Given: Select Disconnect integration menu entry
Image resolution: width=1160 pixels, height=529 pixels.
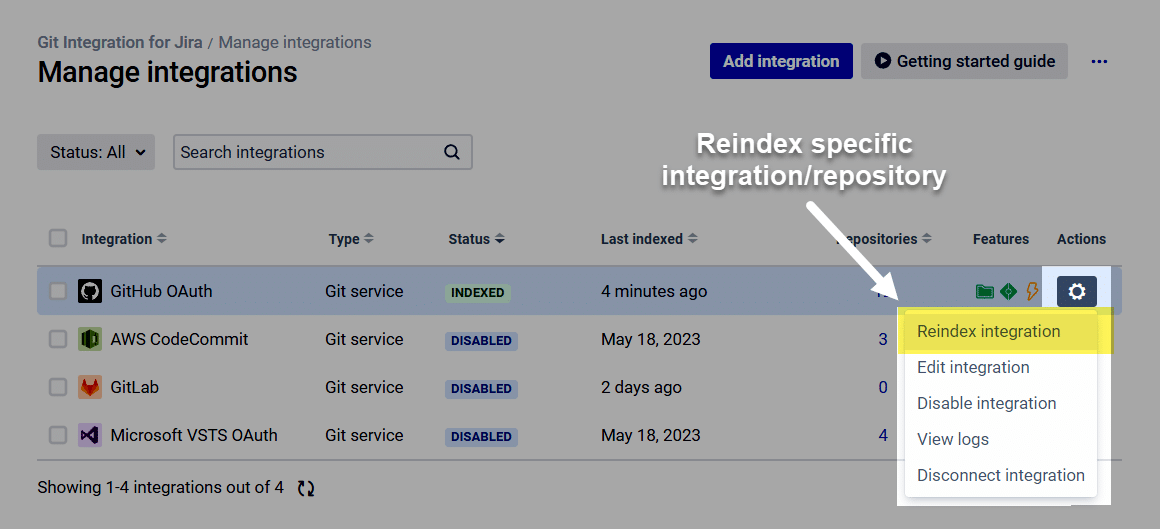Looking at the screenshot, I should pyautogui.click(x=1001, y=476).
